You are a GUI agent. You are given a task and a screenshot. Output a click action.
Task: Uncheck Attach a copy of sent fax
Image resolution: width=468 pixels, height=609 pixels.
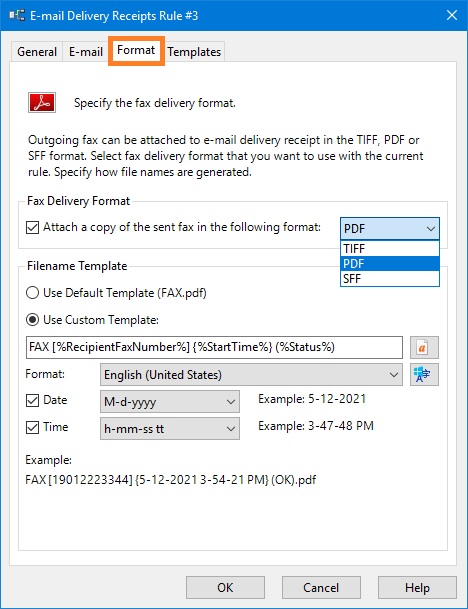click(x=32, y=227)
